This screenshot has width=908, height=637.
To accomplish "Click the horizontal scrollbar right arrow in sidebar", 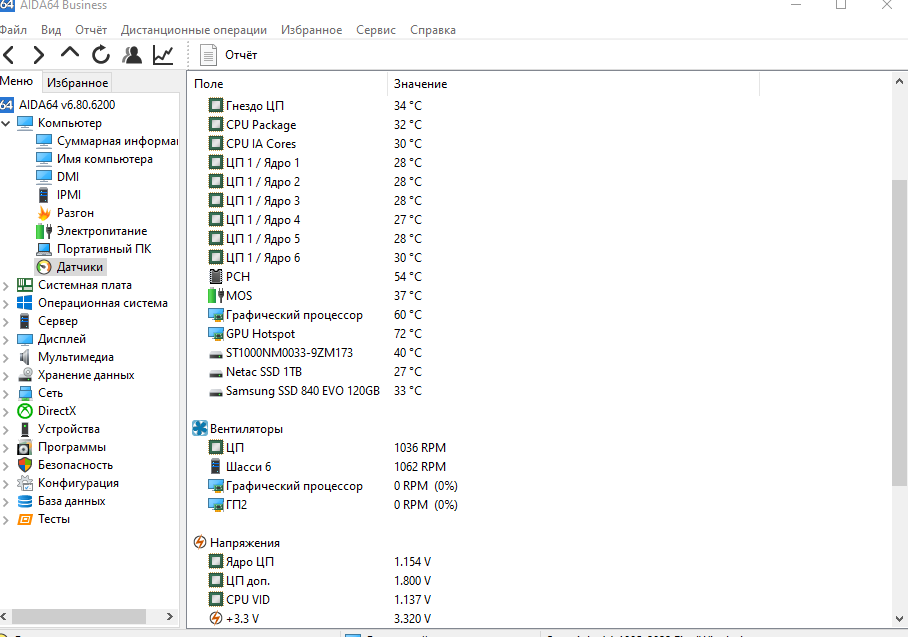I will [170, 617].
